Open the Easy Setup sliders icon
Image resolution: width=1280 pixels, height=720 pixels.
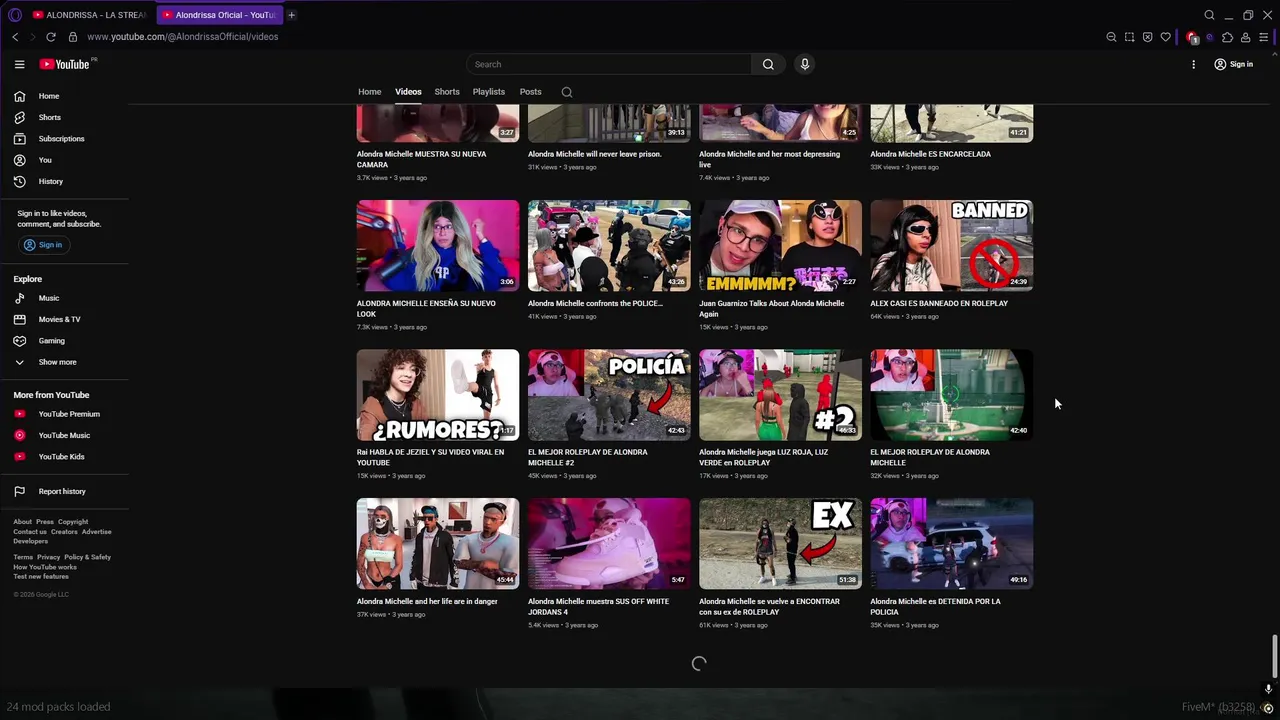[x=1264, y=37]
